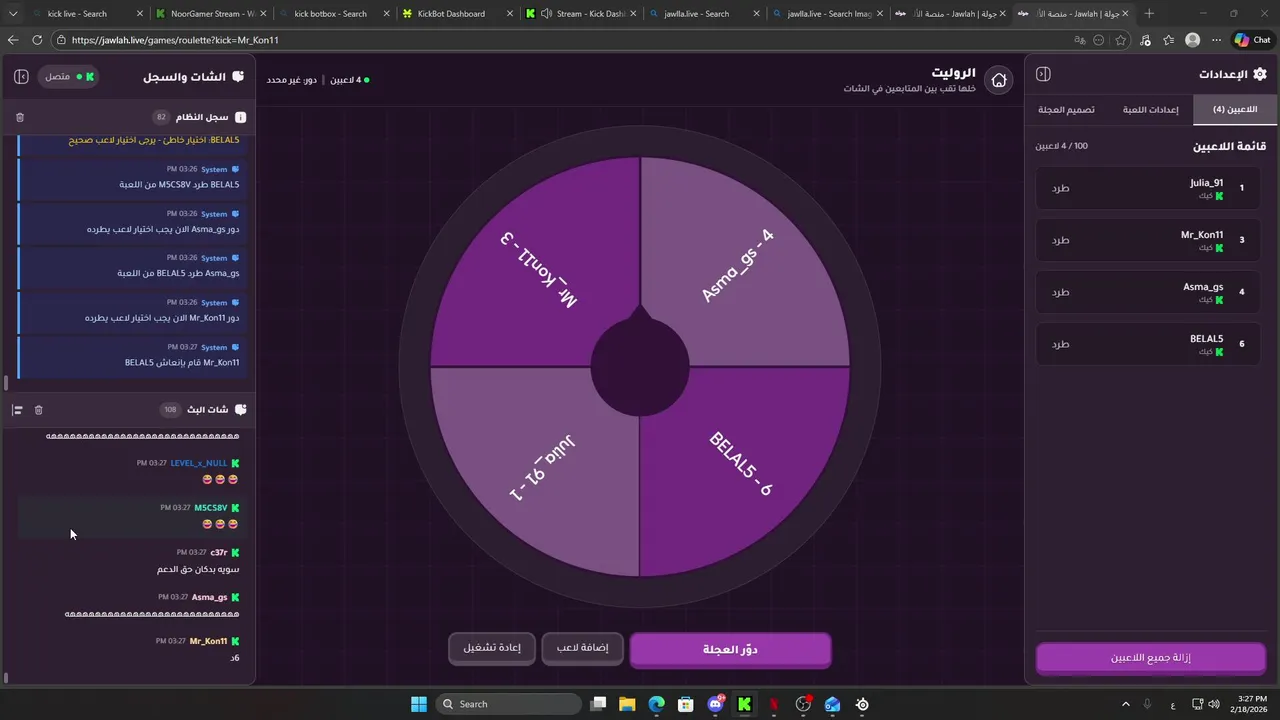Screen dimensions: 1280x720
Task: Open Discord from the taskbar
Action: tap(715, 704)
